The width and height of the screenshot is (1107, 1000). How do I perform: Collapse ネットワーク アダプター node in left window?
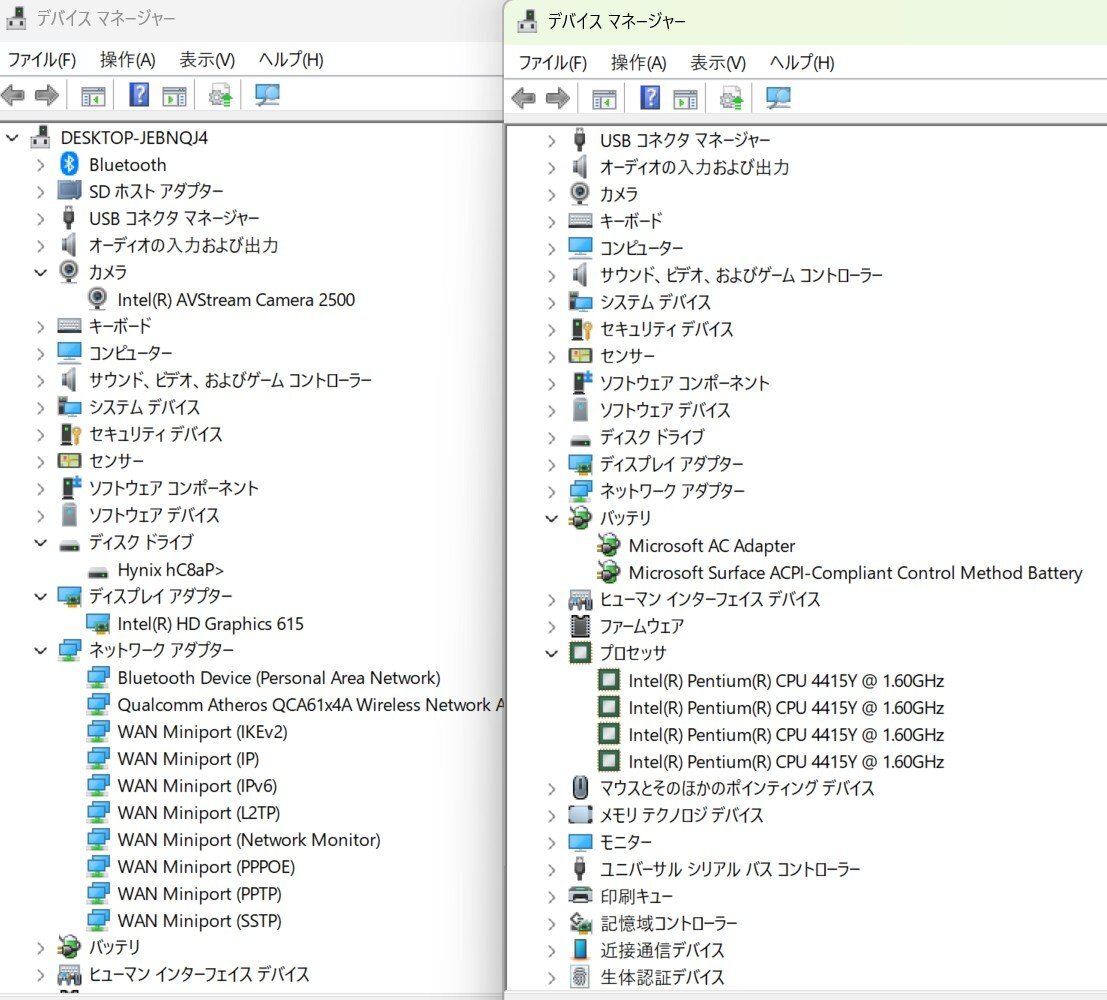point(40,650)
